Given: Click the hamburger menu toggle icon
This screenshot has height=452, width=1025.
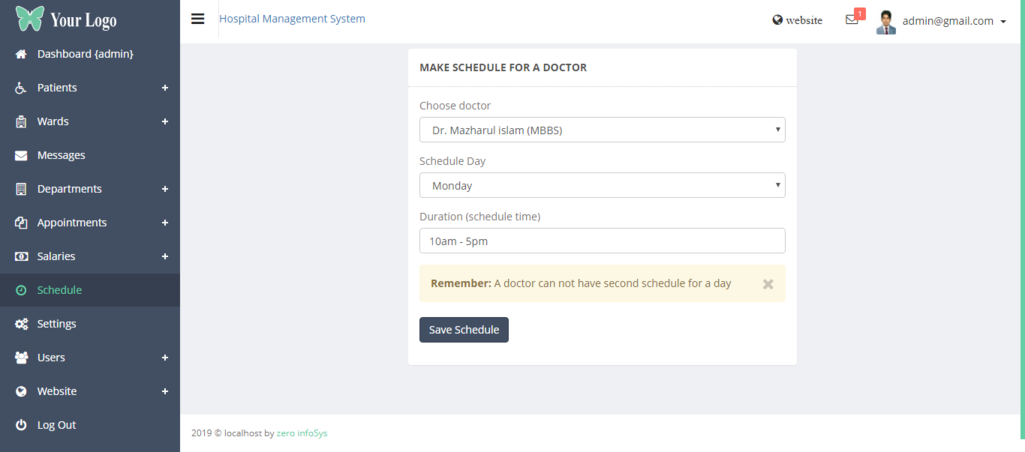Looking at the screenshot, I should 197,19.
